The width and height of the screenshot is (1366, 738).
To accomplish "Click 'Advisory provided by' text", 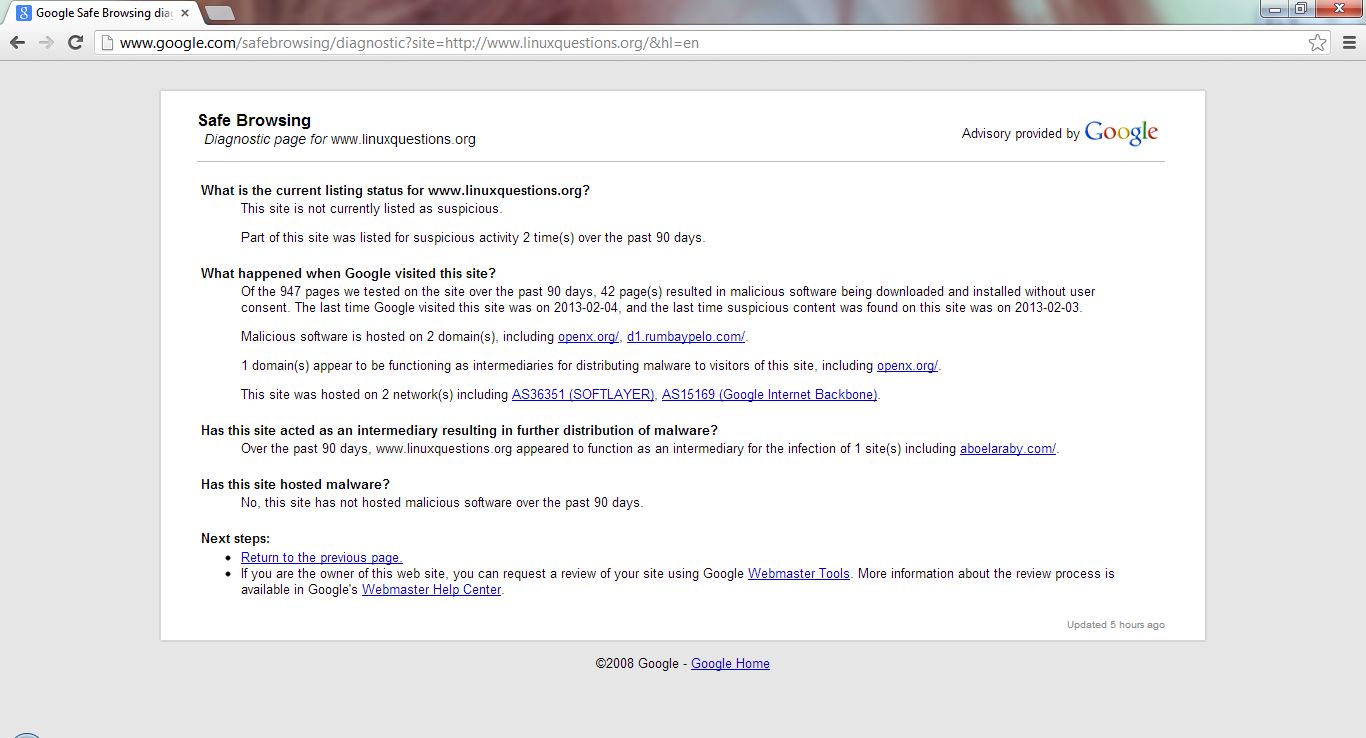I will pyautogui.click(x=1020, y=134).
